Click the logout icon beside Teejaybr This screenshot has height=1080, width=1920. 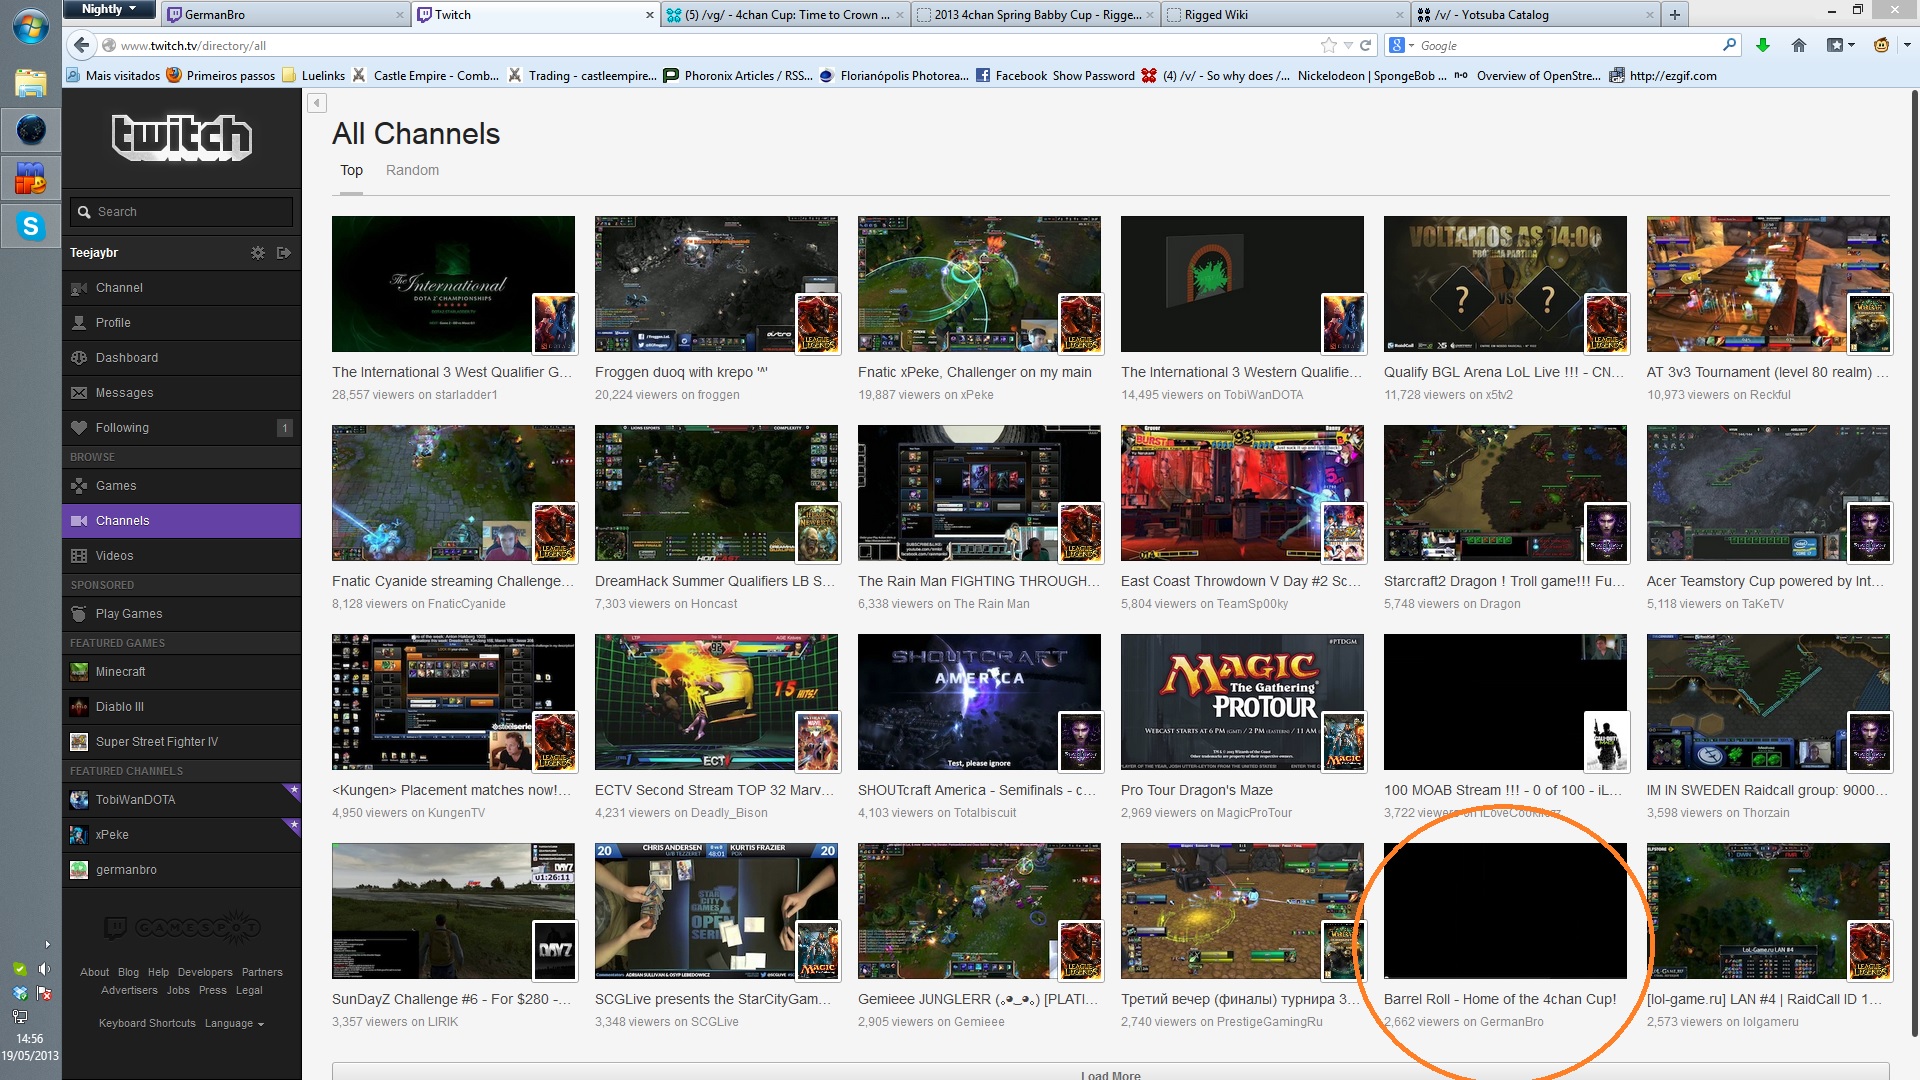tap(284, 253)
